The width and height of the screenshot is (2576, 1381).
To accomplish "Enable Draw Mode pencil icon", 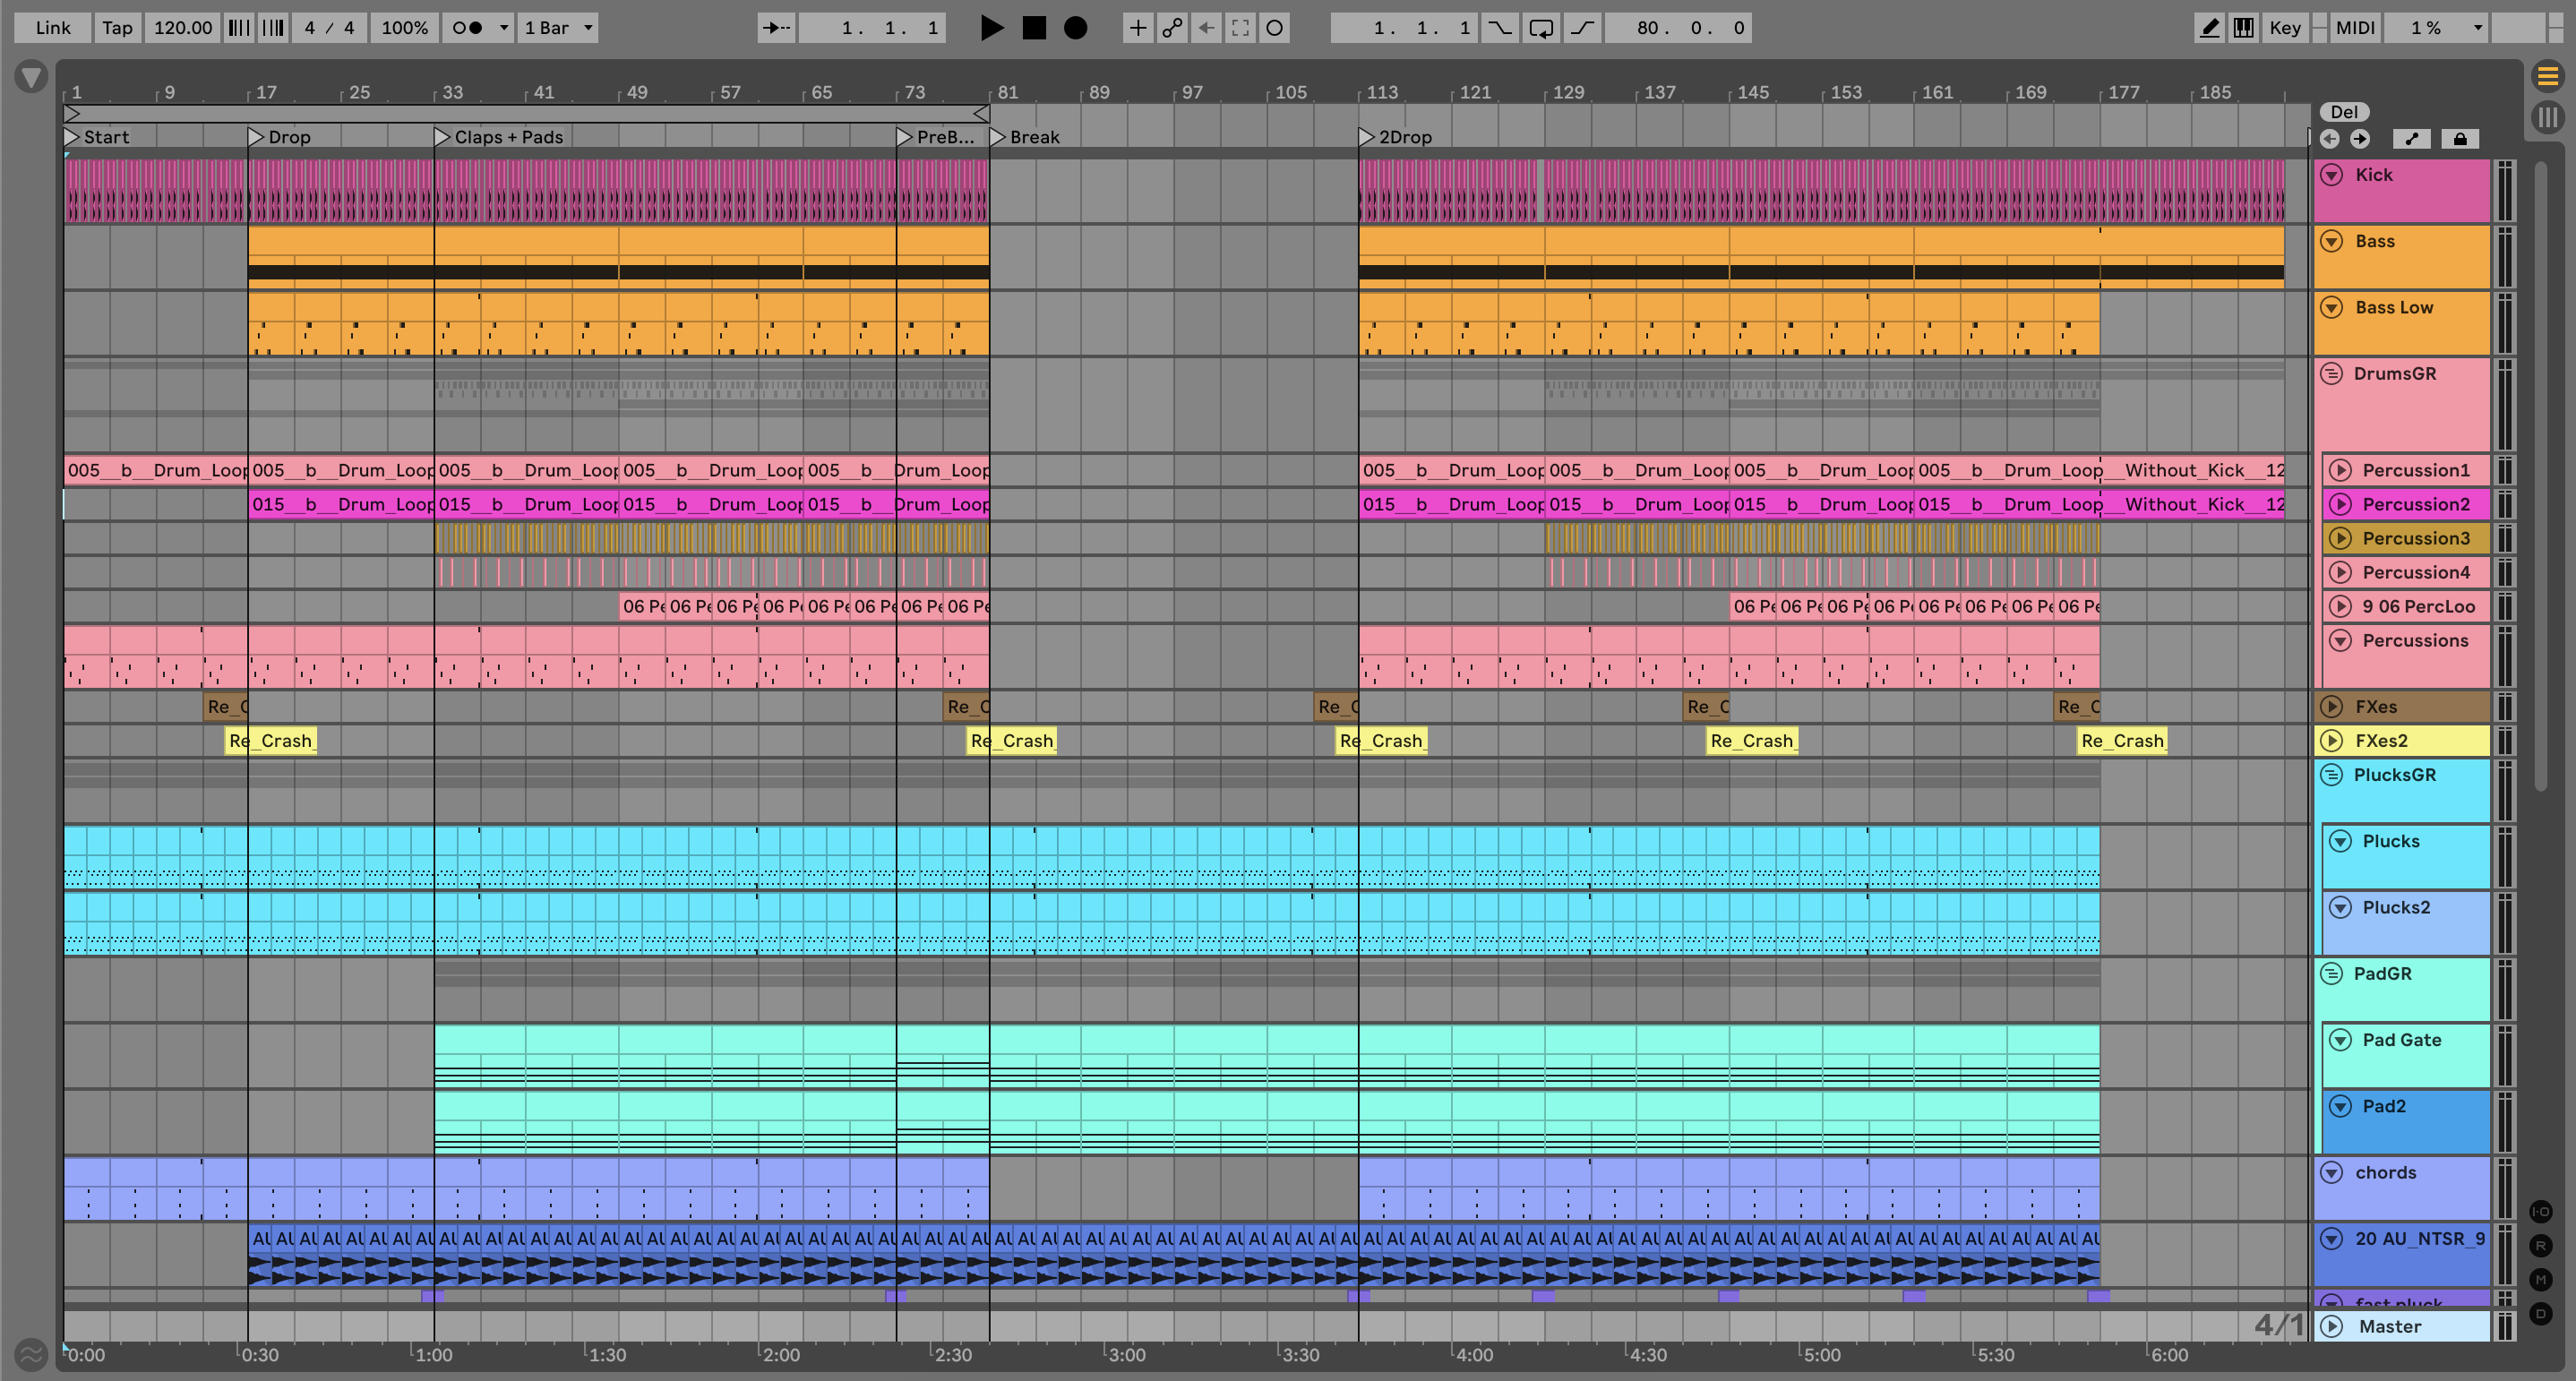I will [2209, 28].
